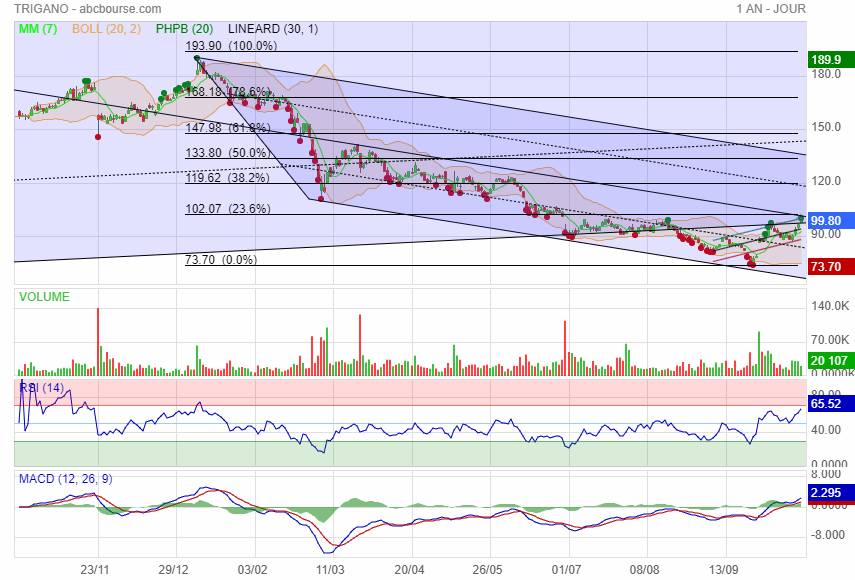Click the RSI (14) panel label
This screenshot has width=855, height=580.
(x=41, y=388)
